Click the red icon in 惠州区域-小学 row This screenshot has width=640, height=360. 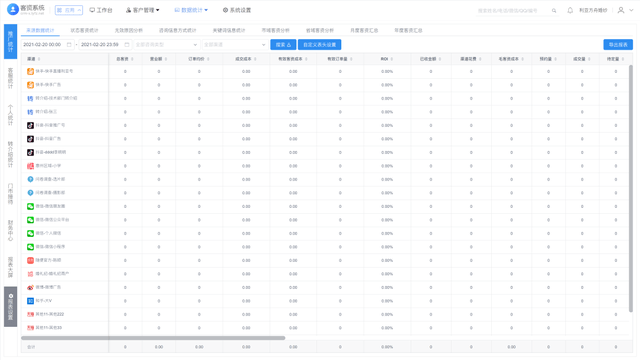(x=30, y=166)
